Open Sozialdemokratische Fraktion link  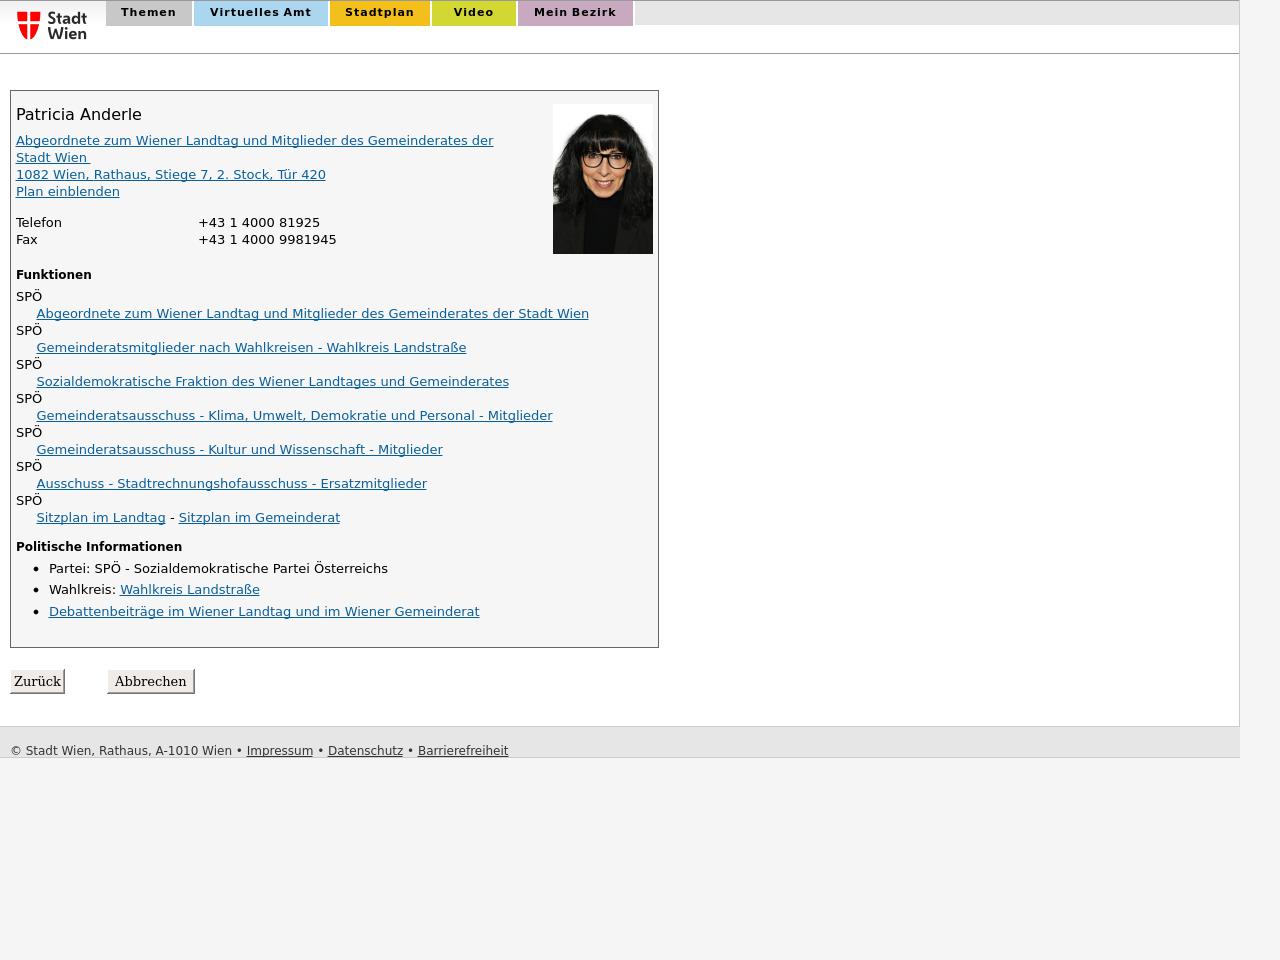[273, 381]
